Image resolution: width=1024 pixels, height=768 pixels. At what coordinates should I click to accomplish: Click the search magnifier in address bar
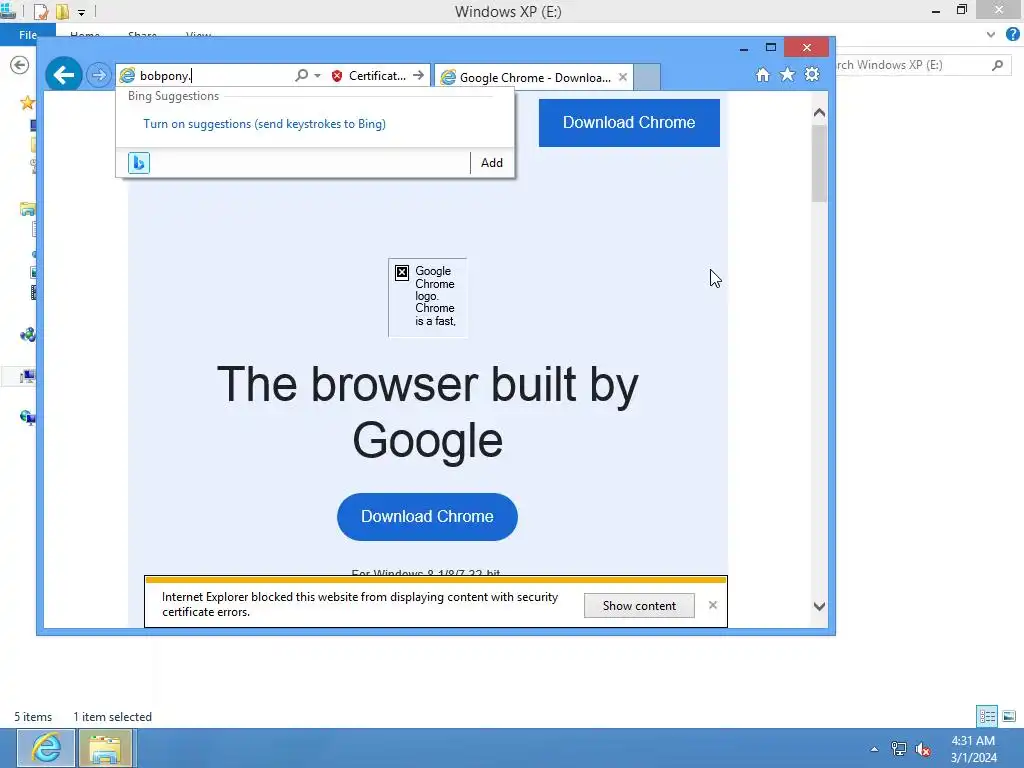tap(301, 76)
